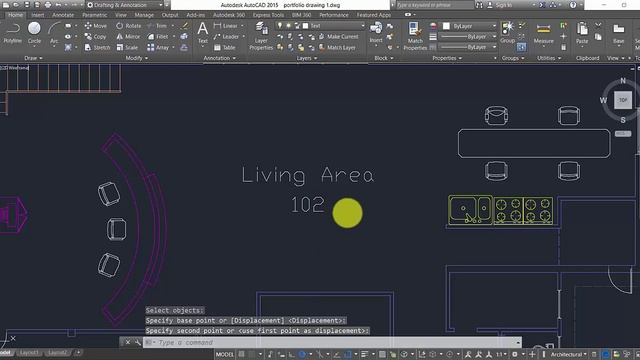
Task: Click the Make Current layer button
Action: tap(339, 37)
